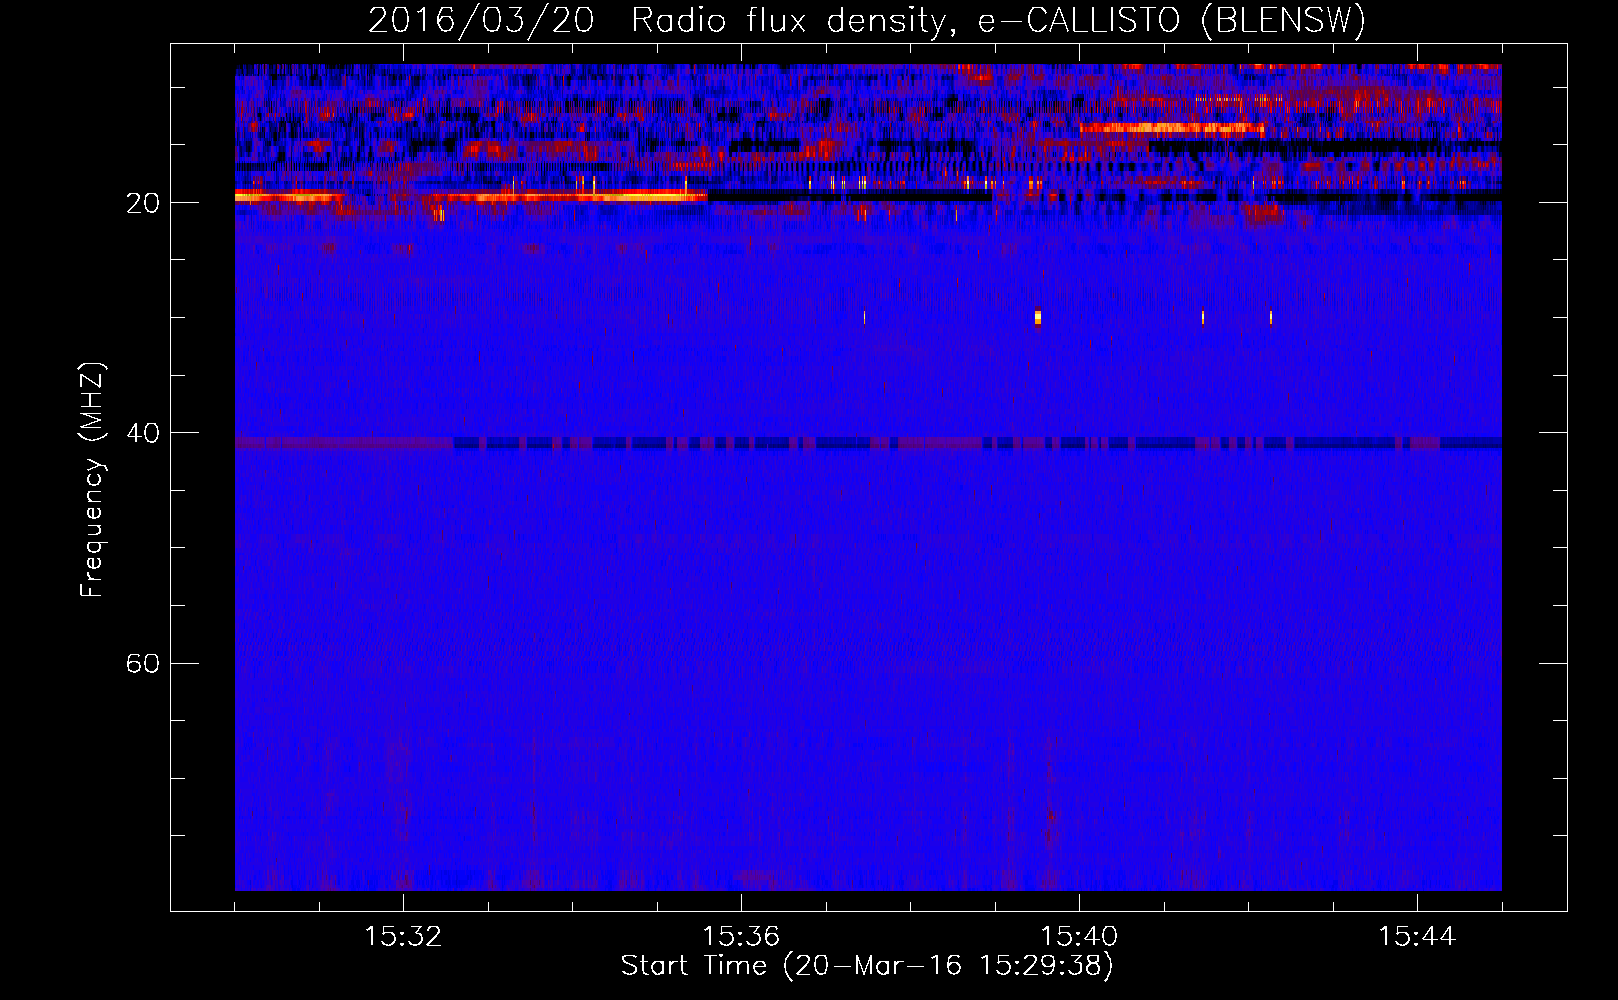Image resolution: width=1618 pixels, height=1000 pixels.
Task: Click the 15:36 time tick label
Action: (741, 937)
